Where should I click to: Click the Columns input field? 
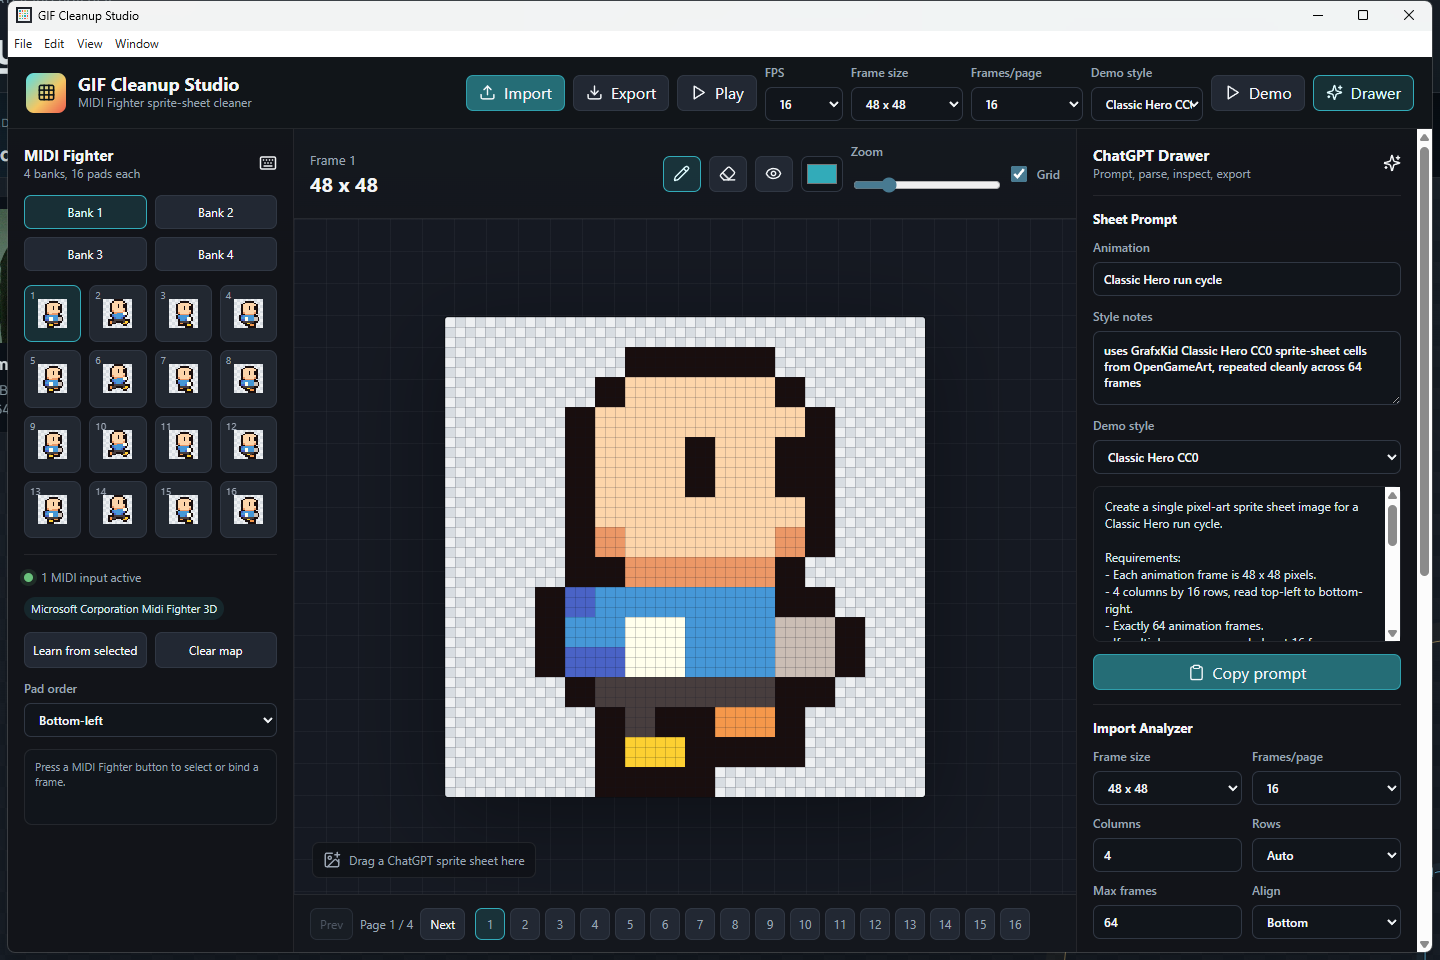[x=1167, y=855]
